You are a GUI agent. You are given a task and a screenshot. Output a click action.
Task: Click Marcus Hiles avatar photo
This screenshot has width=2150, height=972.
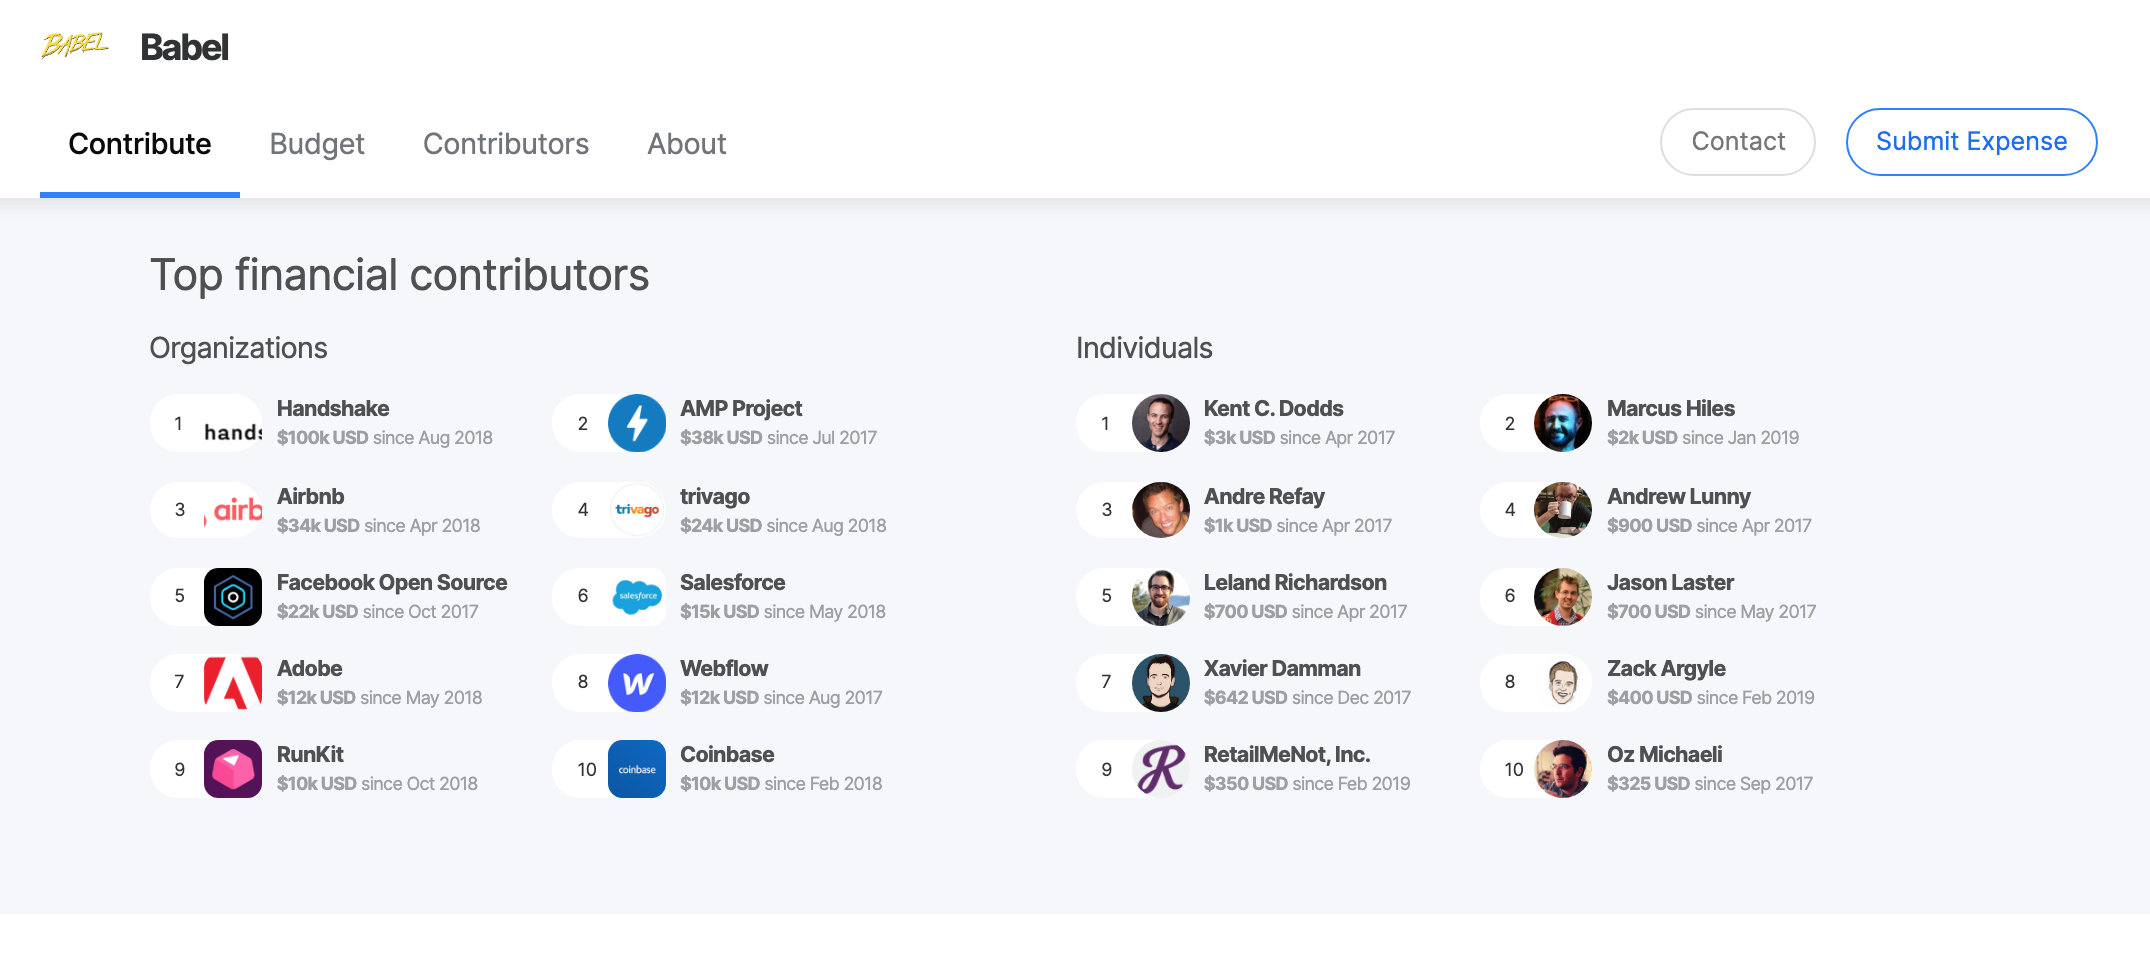1563,423
